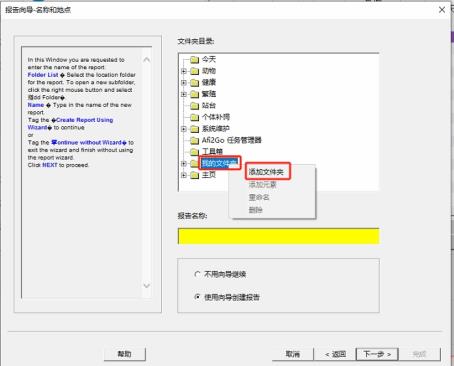Image resolution: width=454 pixels, height=366 pixels.
Task: Close the 报告向导 dialog
Action: 442,10
